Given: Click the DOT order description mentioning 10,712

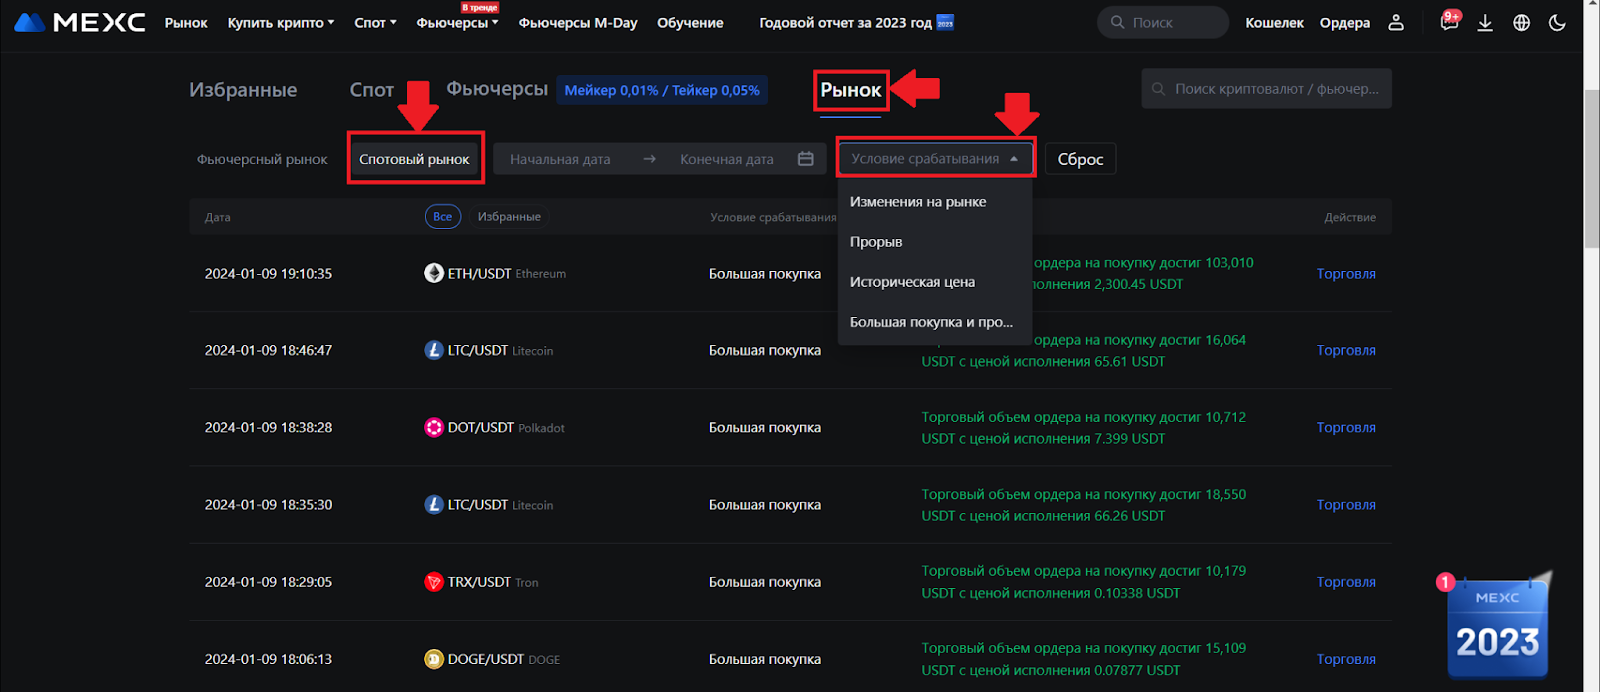Looking at the screenshot, I should [1084, 427].
